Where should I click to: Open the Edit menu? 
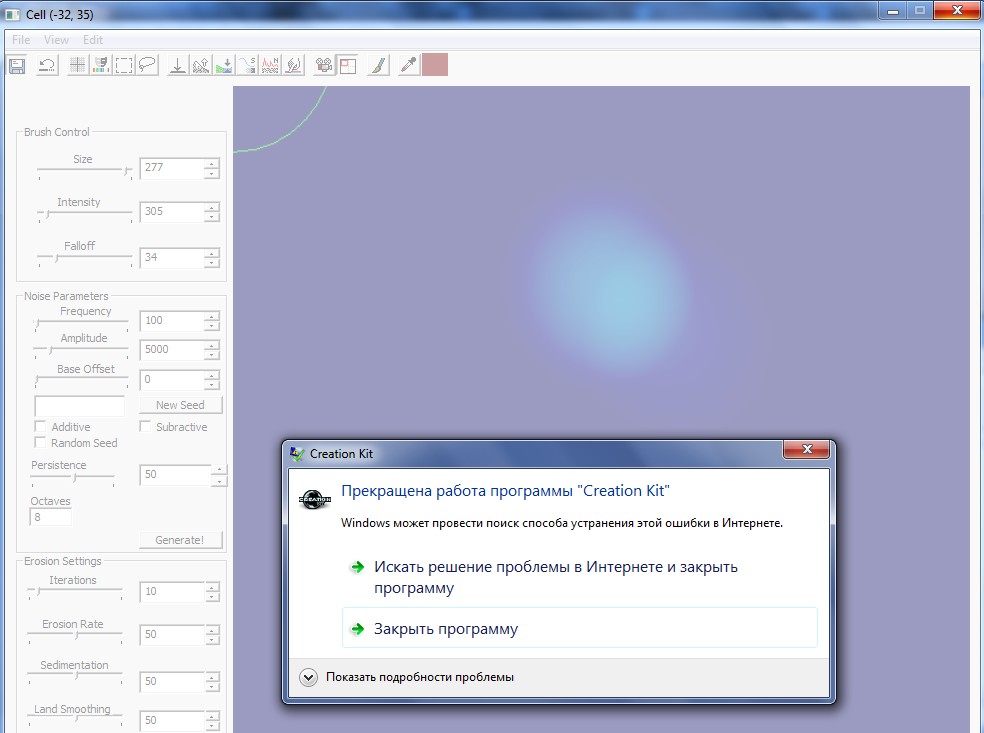coord(93,40)
